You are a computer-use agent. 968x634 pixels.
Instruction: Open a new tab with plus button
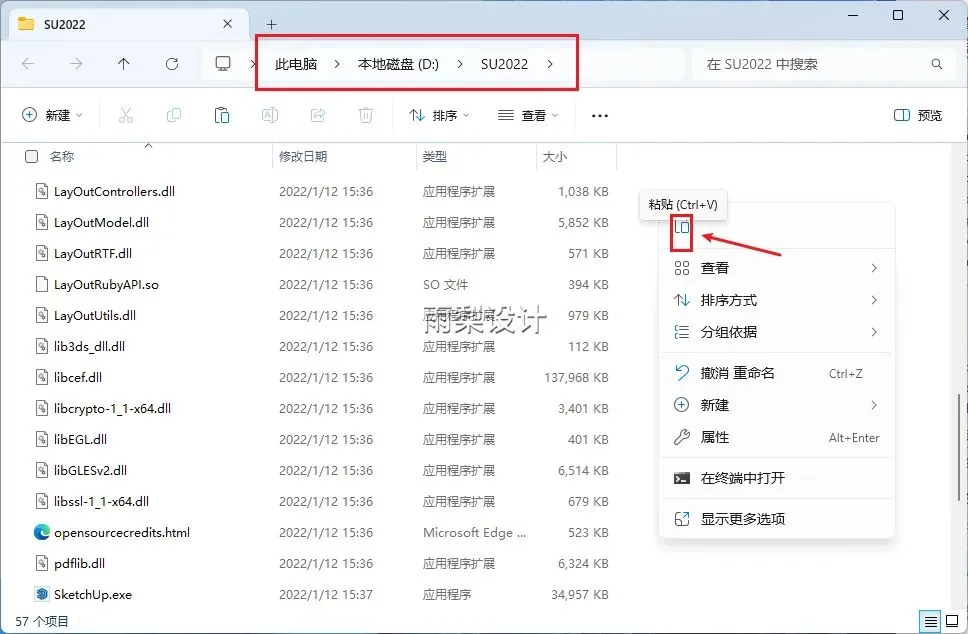[x=271, y=24]
